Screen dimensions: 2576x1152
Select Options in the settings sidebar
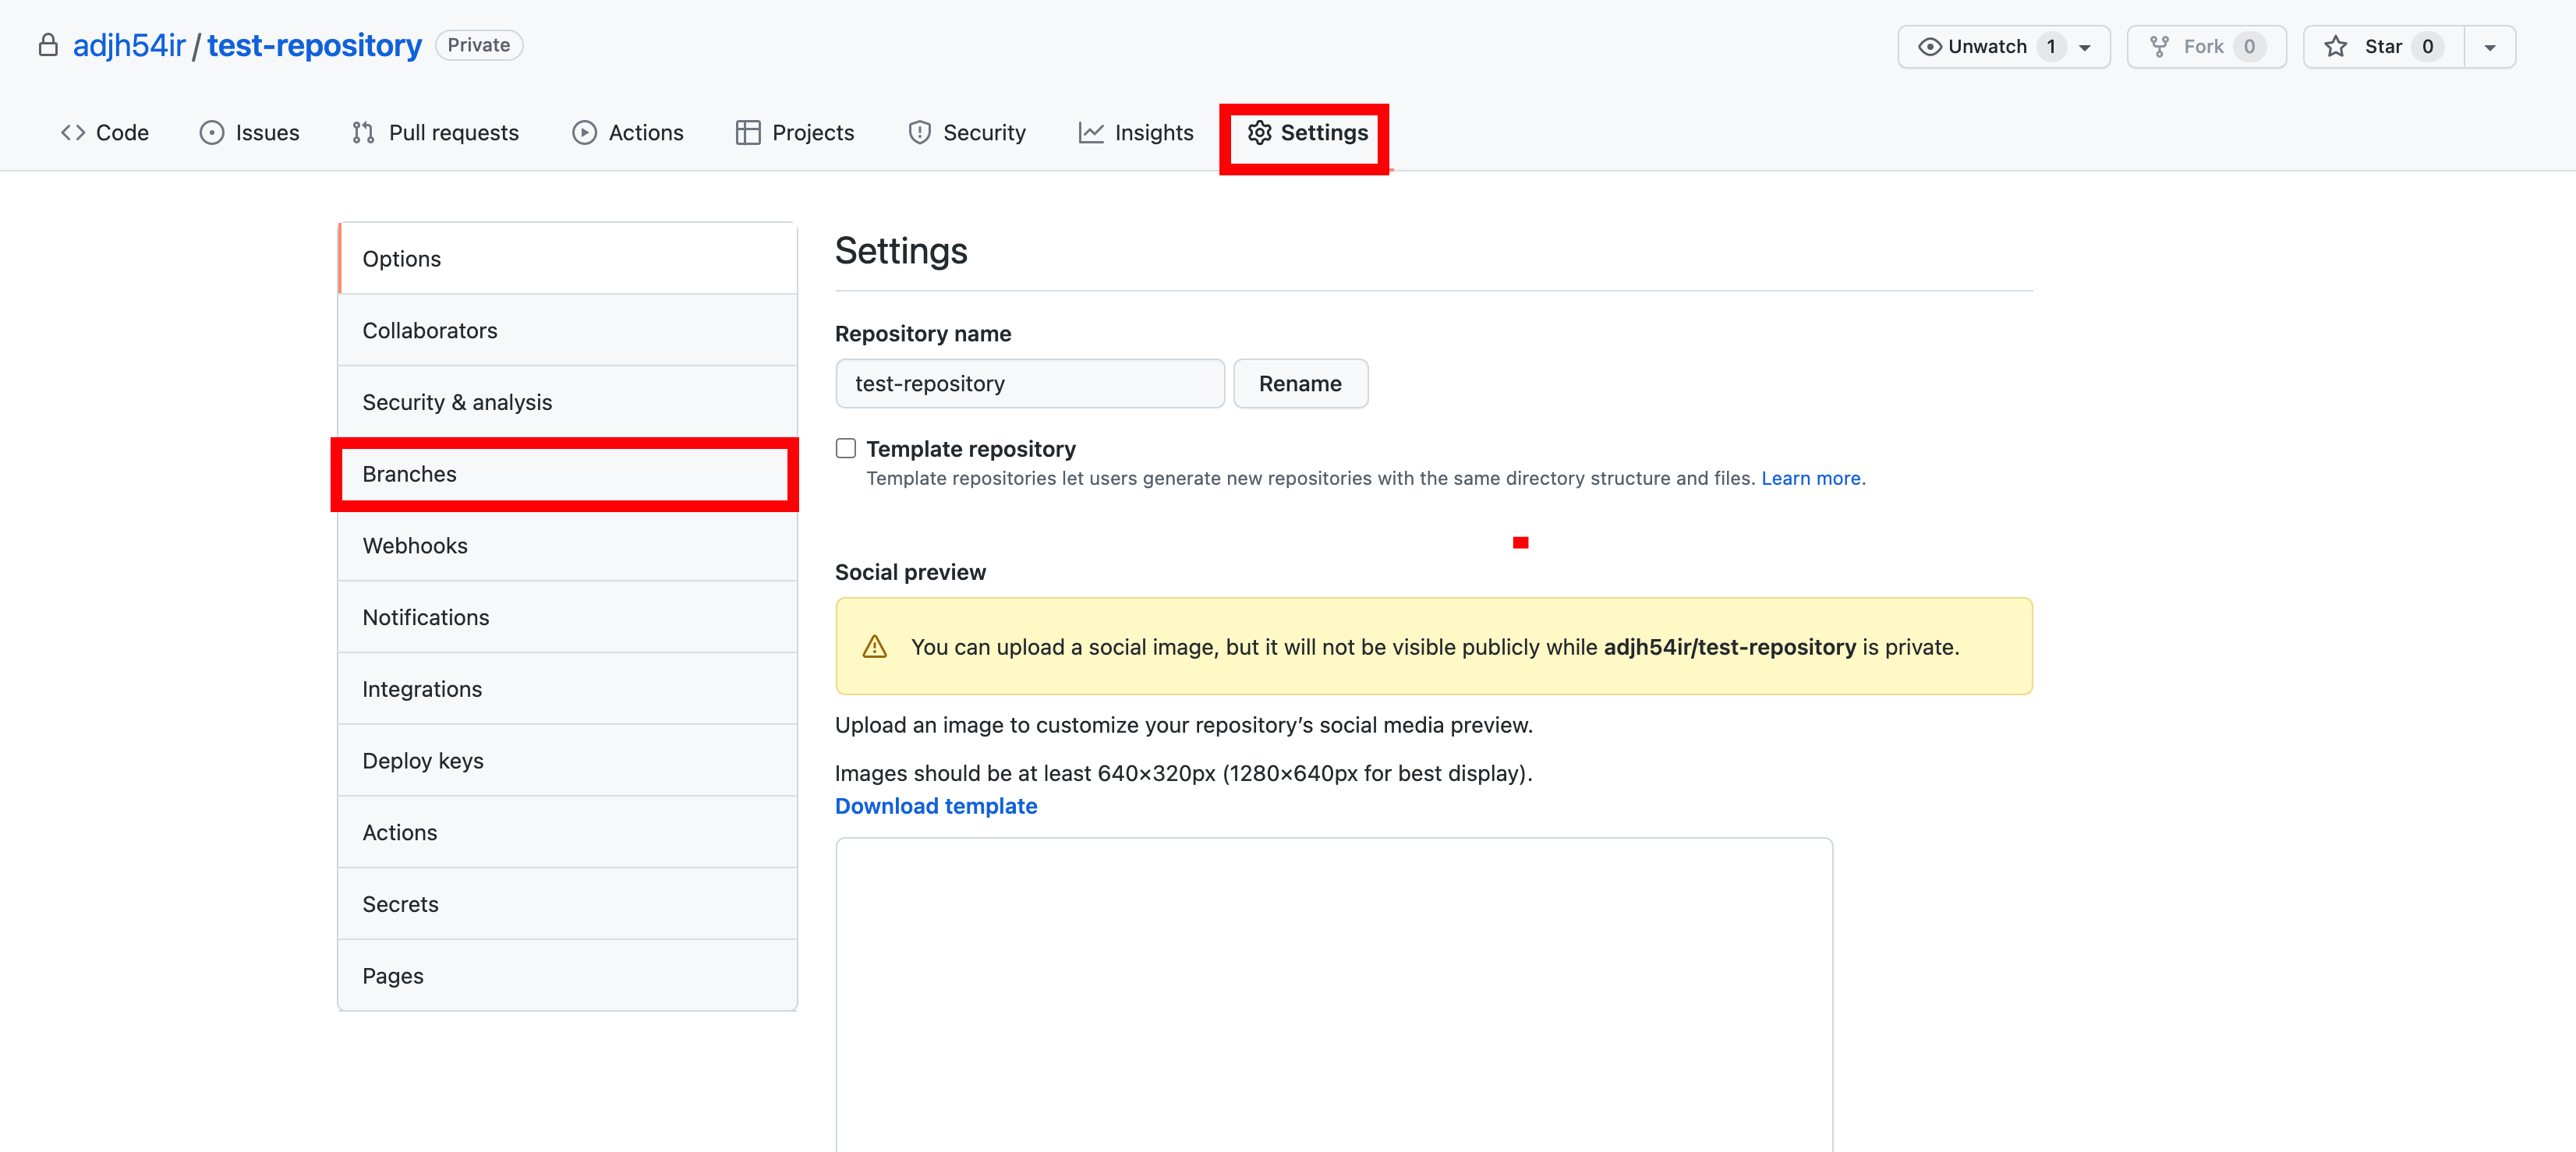pos(568,259)
